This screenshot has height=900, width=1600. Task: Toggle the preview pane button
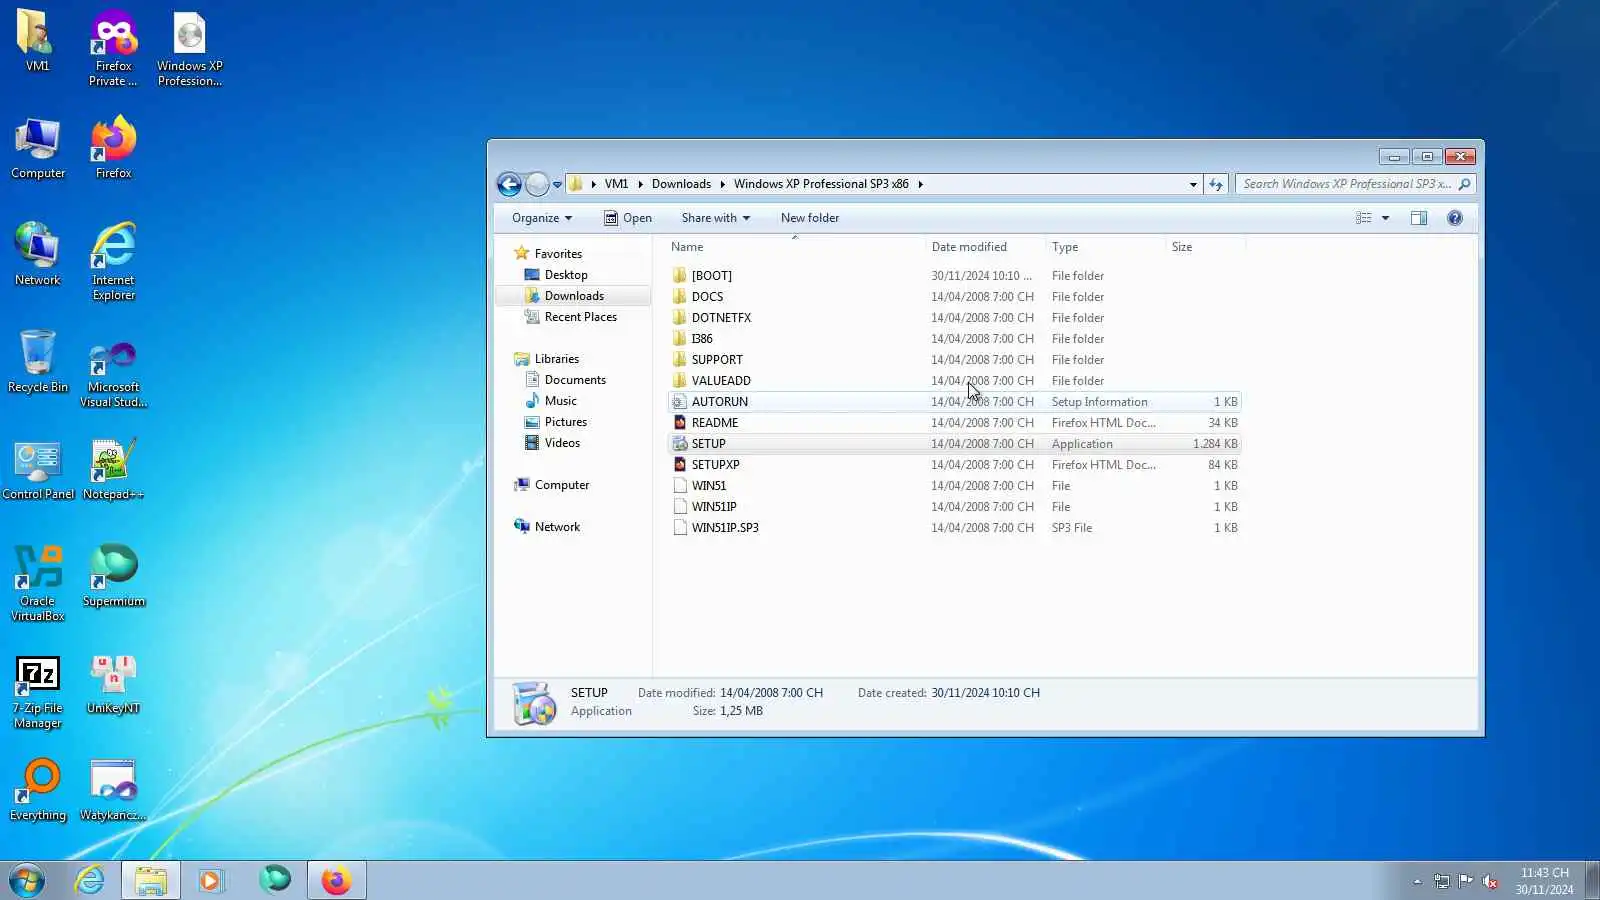tap(1419, 218)
